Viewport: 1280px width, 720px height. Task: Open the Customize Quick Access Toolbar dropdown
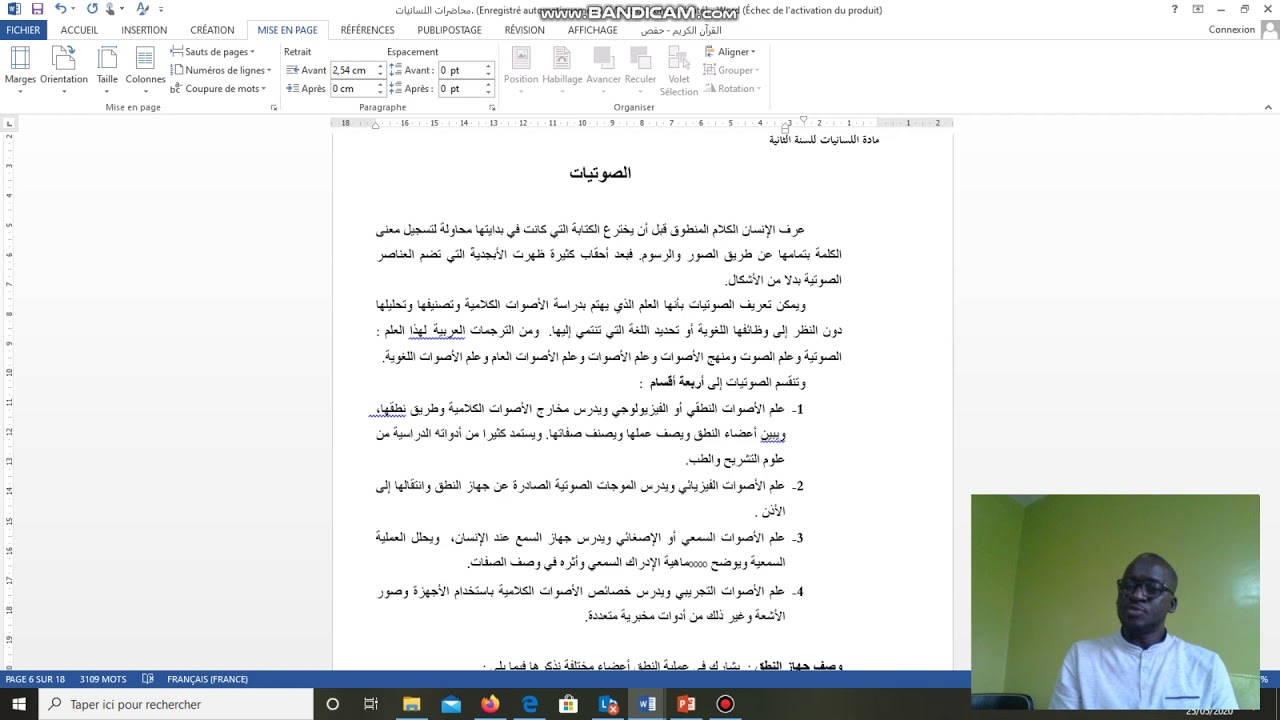click(161, 9)
